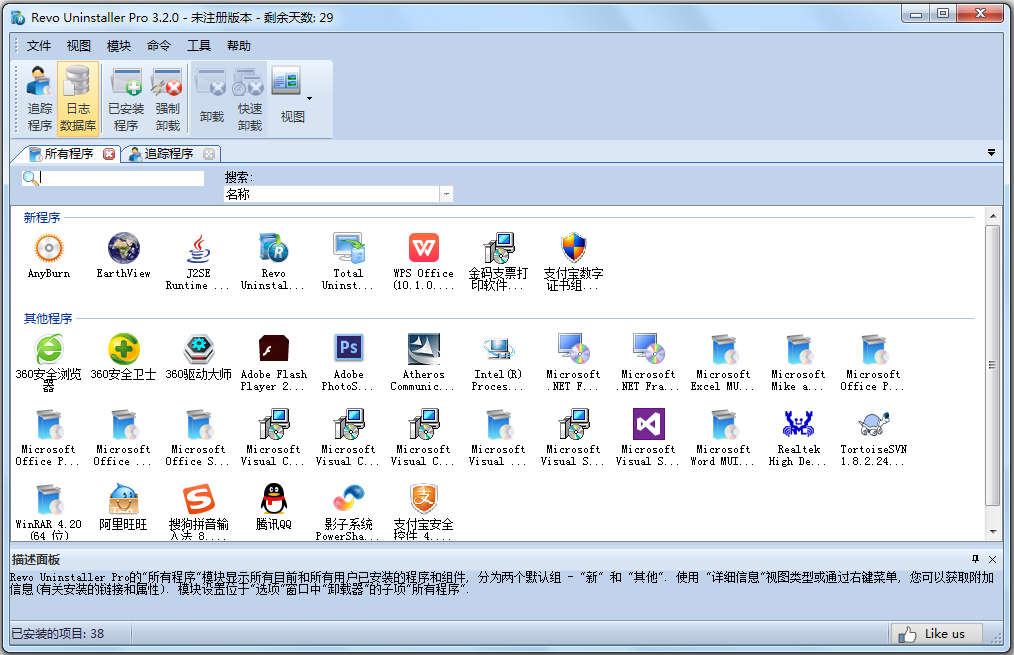The width and height of the screenshot is (1014, 655).
Task: Open the 命令 menu
Action: (158, 46)
